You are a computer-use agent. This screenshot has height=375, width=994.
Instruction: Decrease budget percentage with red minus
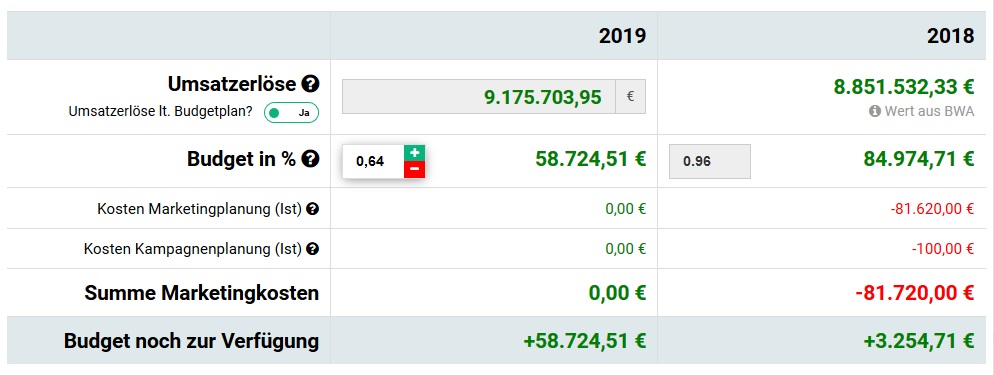point(415,169)
